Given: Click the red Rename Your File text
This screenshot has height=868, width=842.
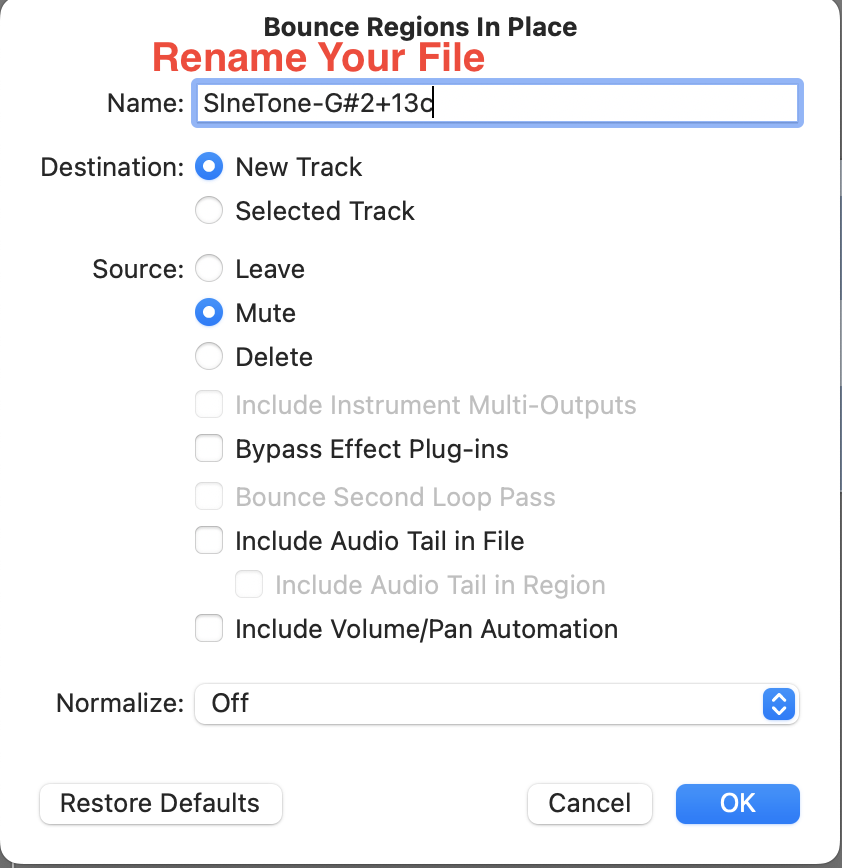Looking at the screenshot, I should point(318,58).
